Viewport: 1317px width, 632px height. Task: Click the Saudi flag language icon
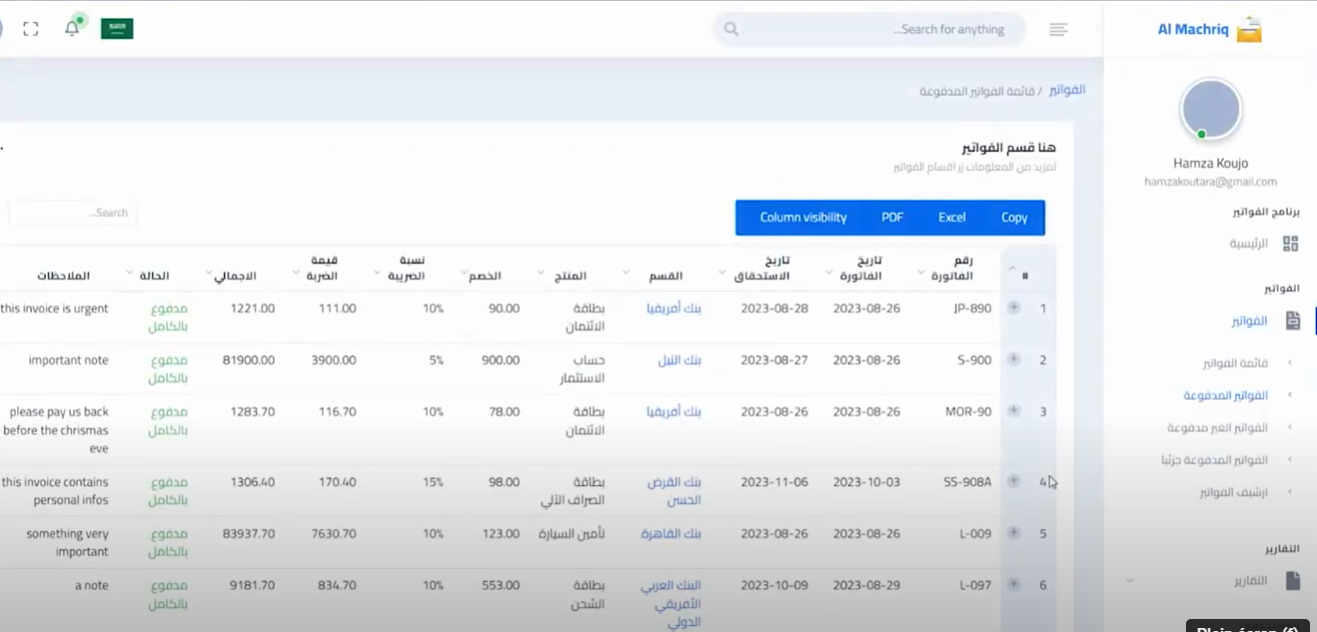pyautogui.click(x=117, y=29)
